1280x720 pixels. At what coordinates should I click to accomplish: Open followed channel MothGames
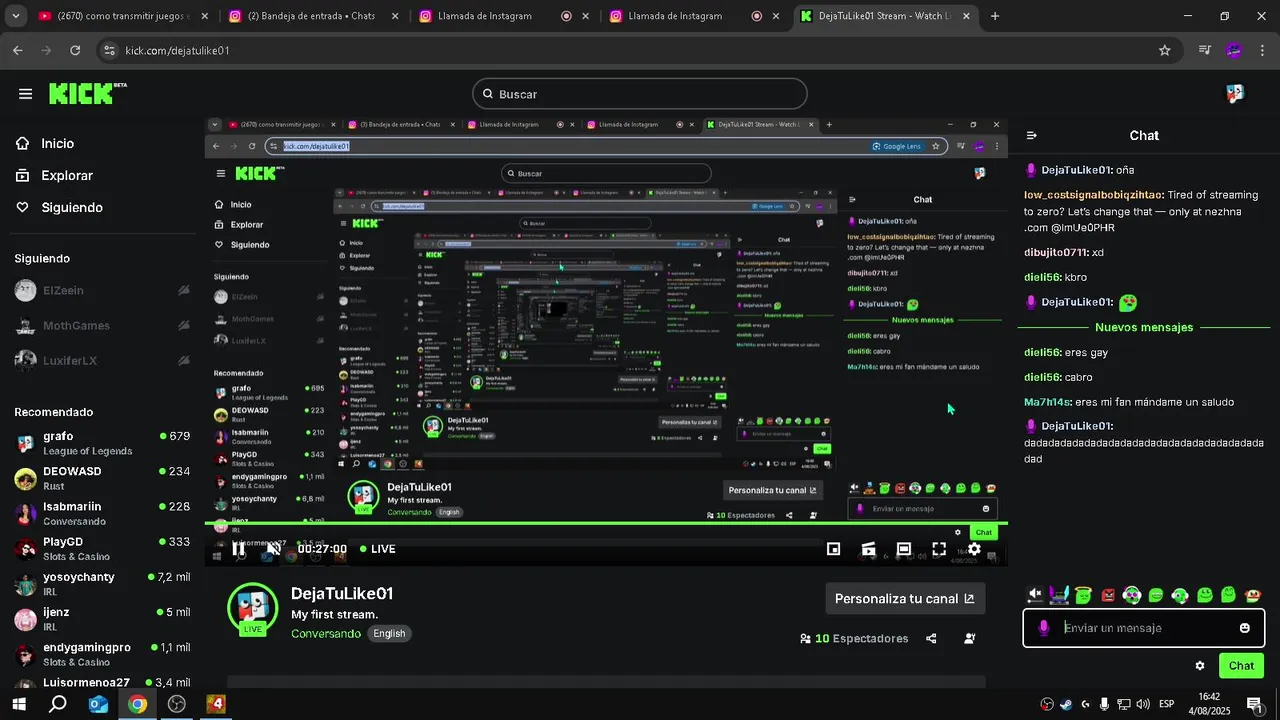(100, 325)
